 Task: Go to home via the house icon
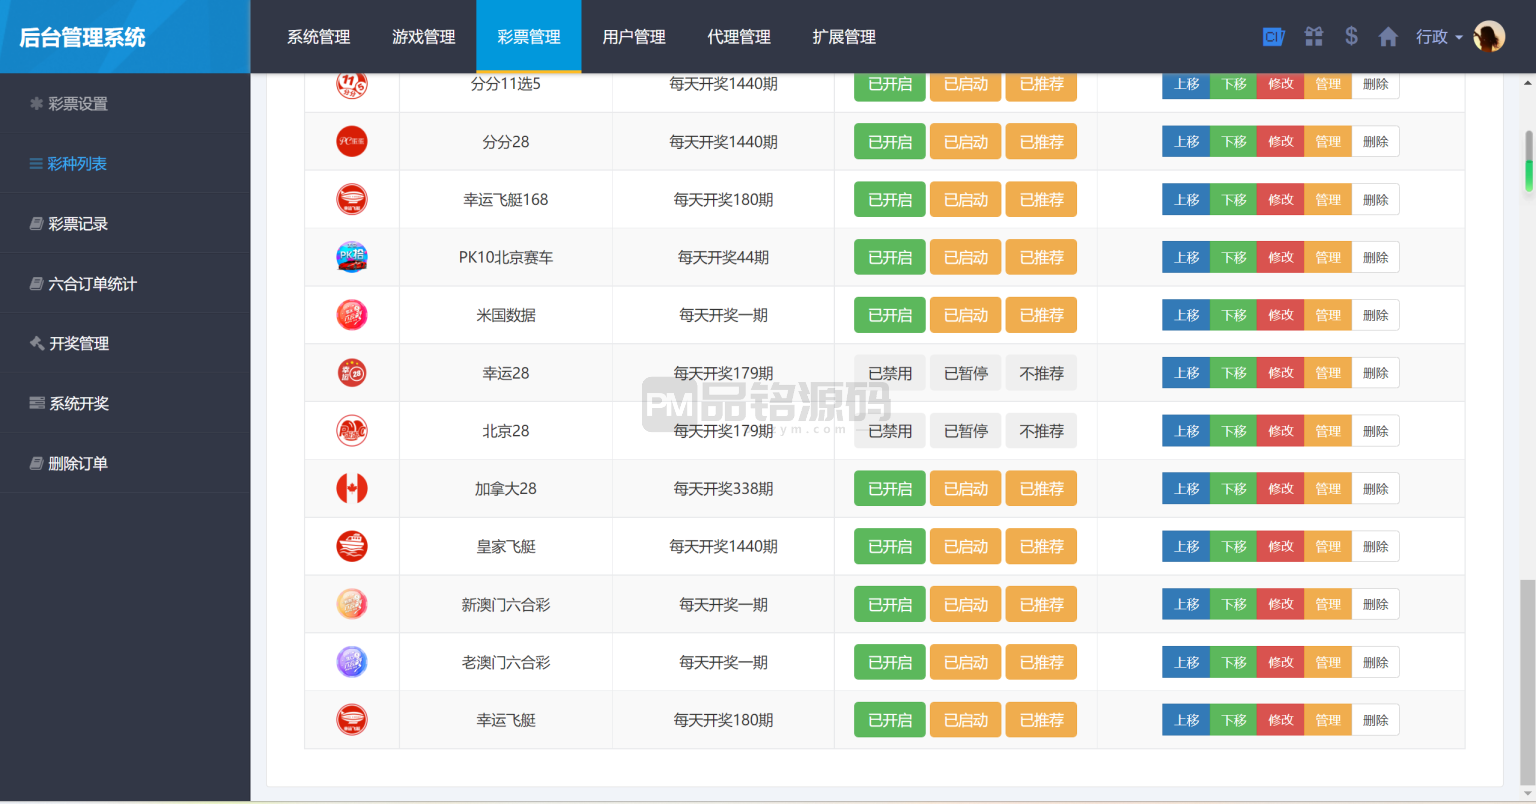pyautogui.click(x=1388, y=37)
